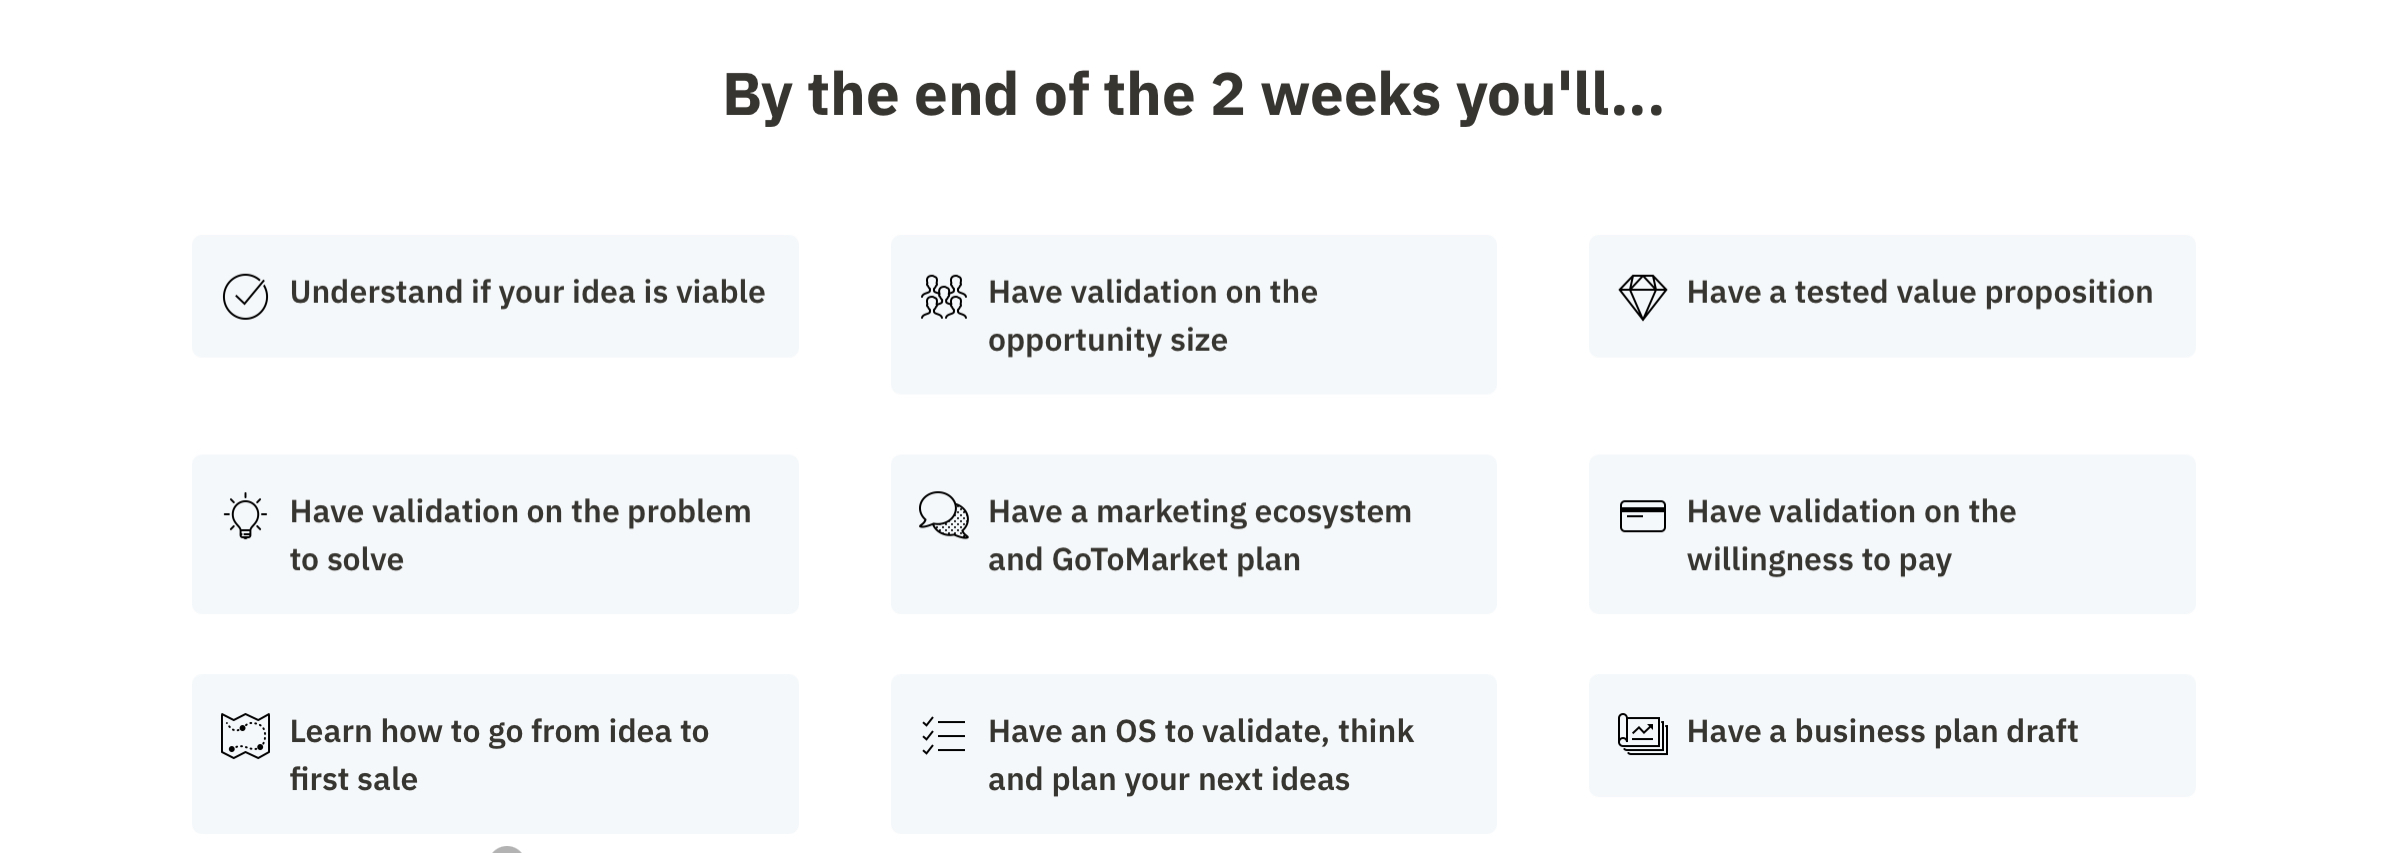Select 'marketing ecosystem and GoToMarket plan' text
2388x853 pixels.
(1200, 535)
